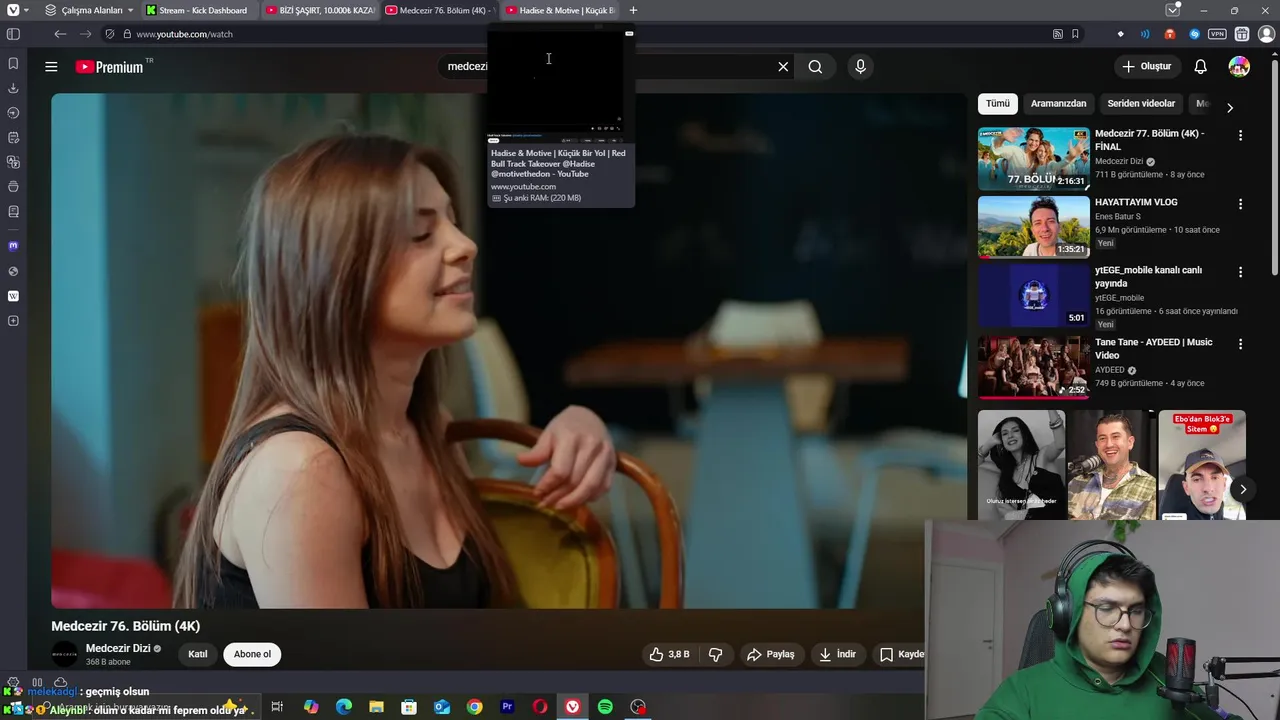Viewport: 1280px width, 720px height.
Task: Select the Medcezir 76. Bölüm browser tab
Action: click(440, 10)
